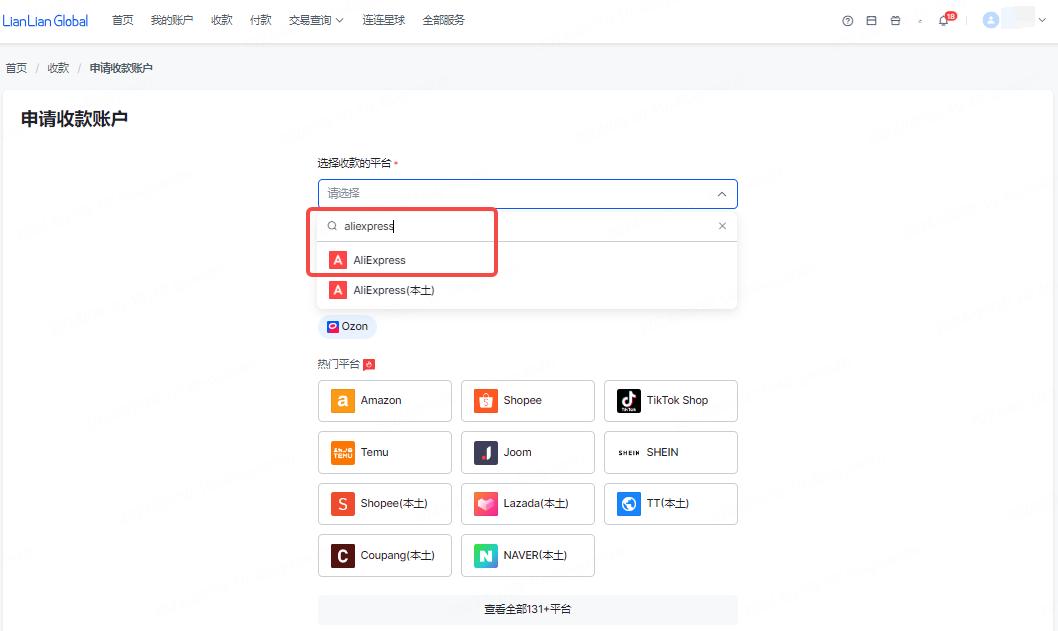1058x631 pixels.
Task: Click the 选择收款的平台 label
Action: click(x=354, y=163)
